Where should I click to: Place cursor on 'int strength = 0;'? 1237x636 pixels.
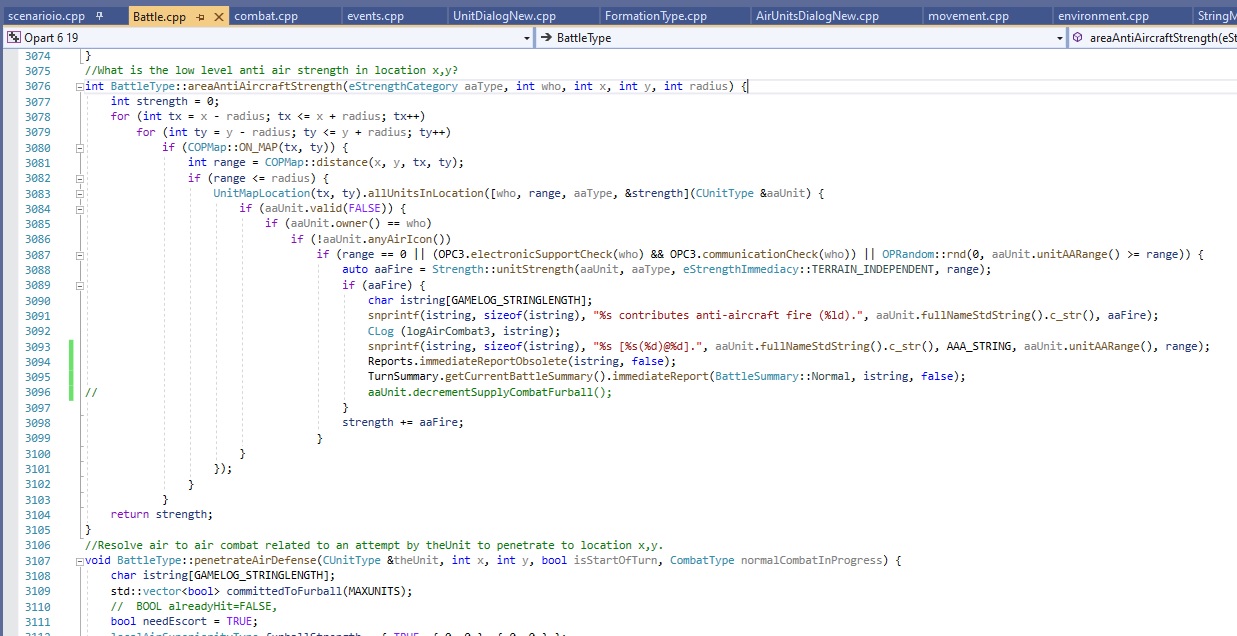(165, 102)
